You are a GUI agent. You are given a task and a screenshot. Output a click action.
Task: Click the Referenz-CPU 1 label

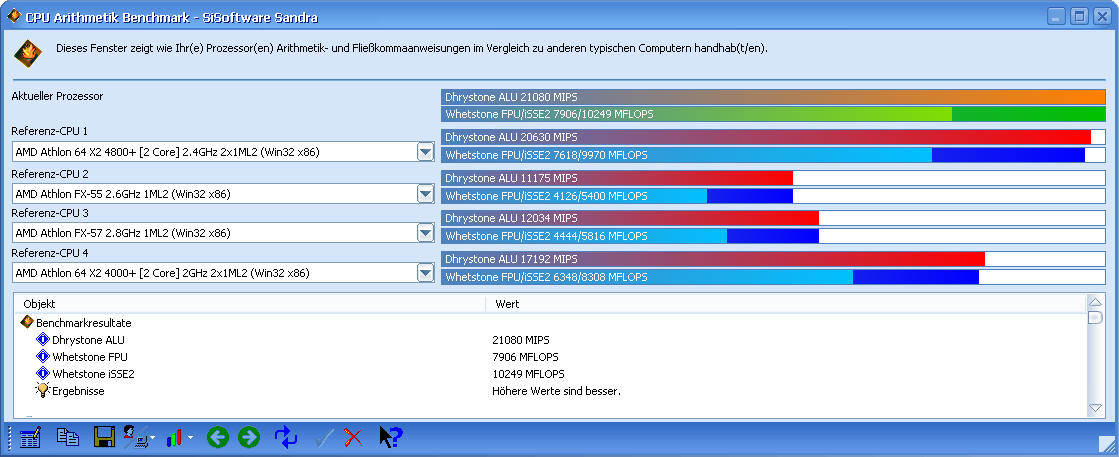(50, 131)
